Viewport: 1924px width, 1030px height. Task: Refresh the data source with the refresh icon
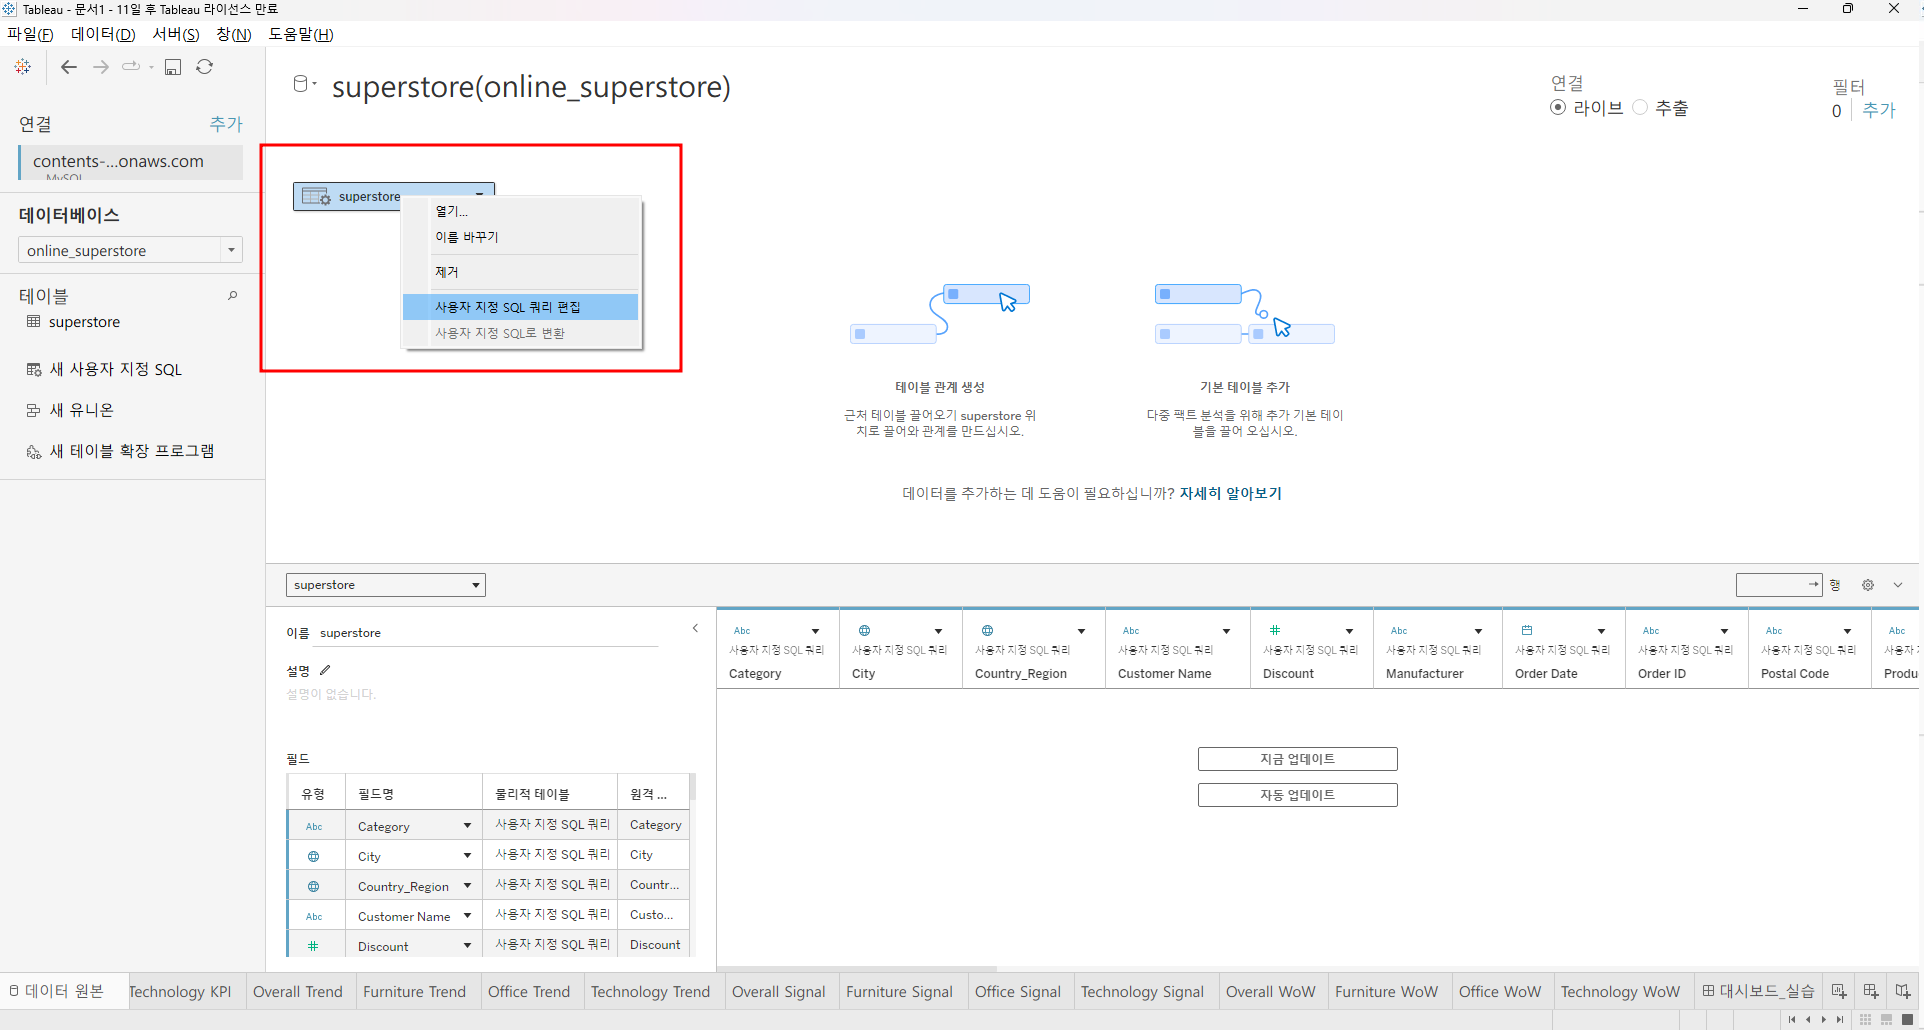[x=205, y=67]
